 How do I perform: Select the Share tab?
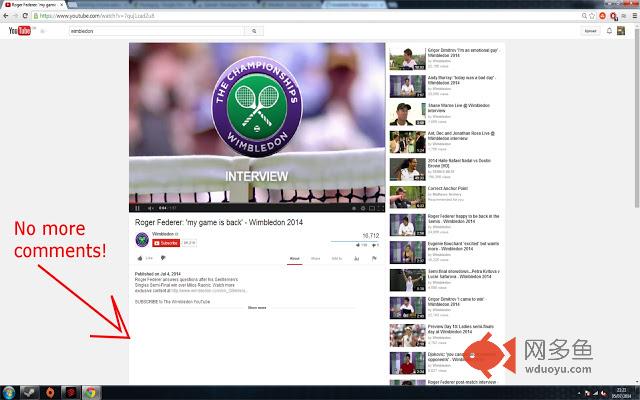point(316,258)
